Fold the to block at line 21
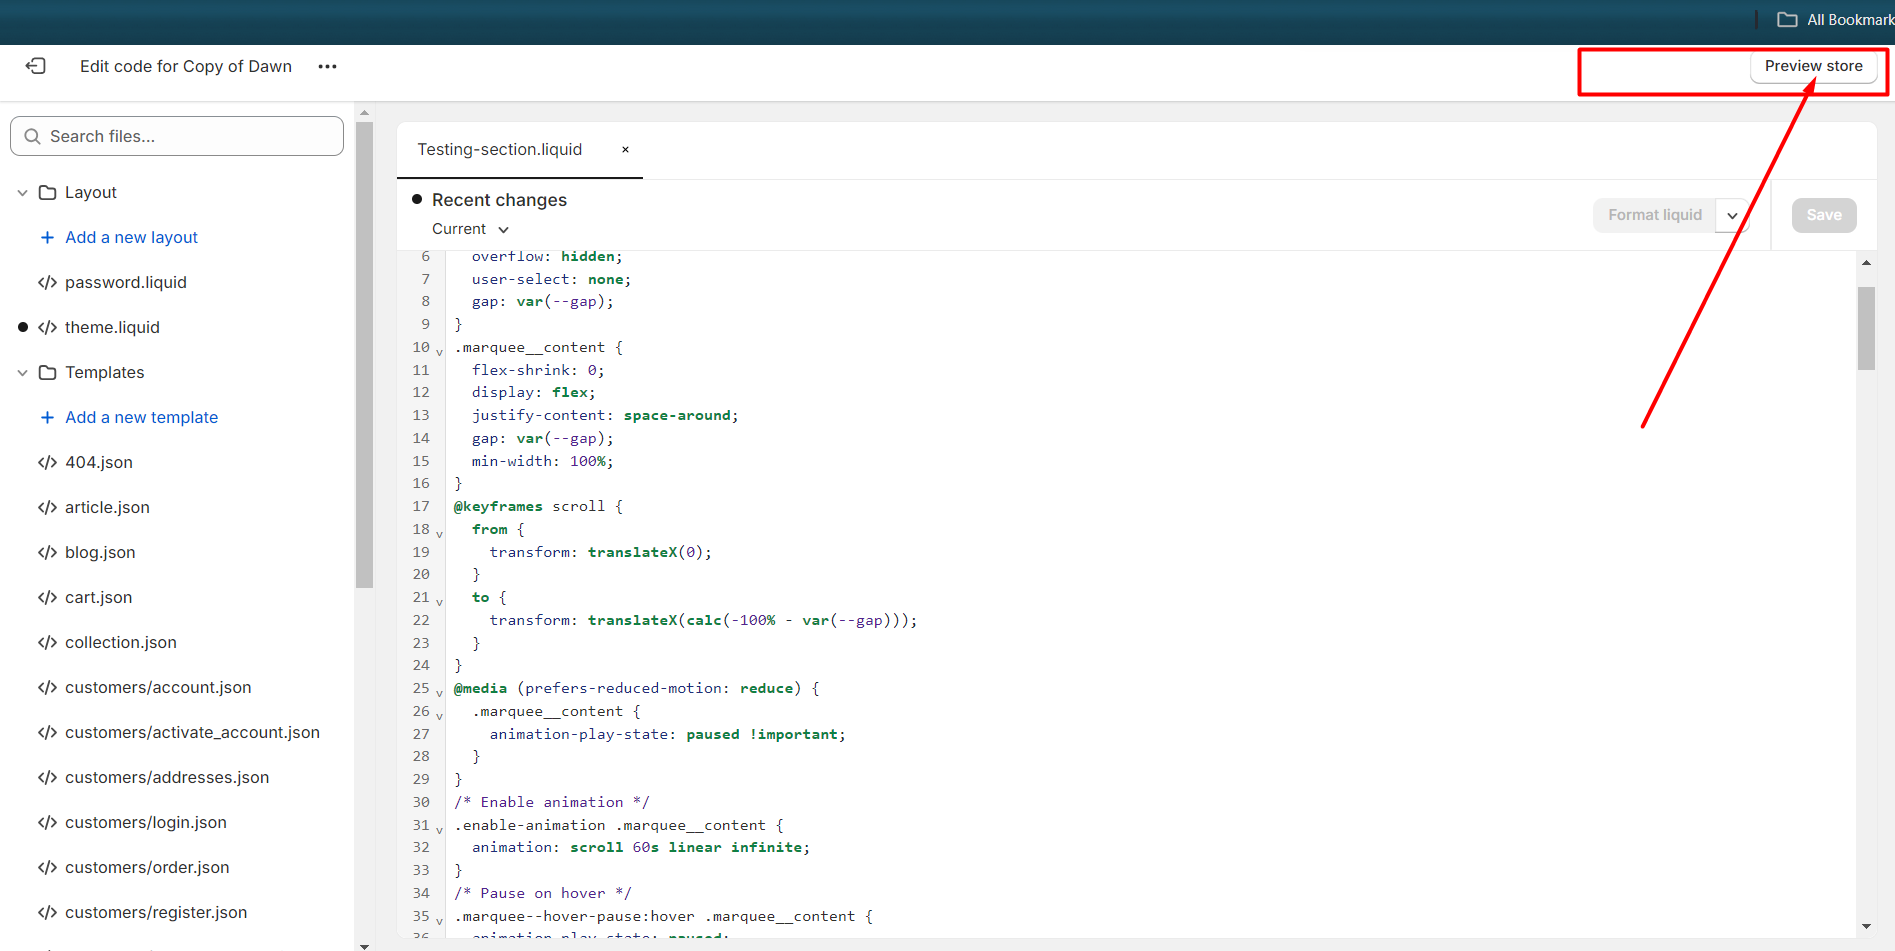1895x951 pixels. 439,601
